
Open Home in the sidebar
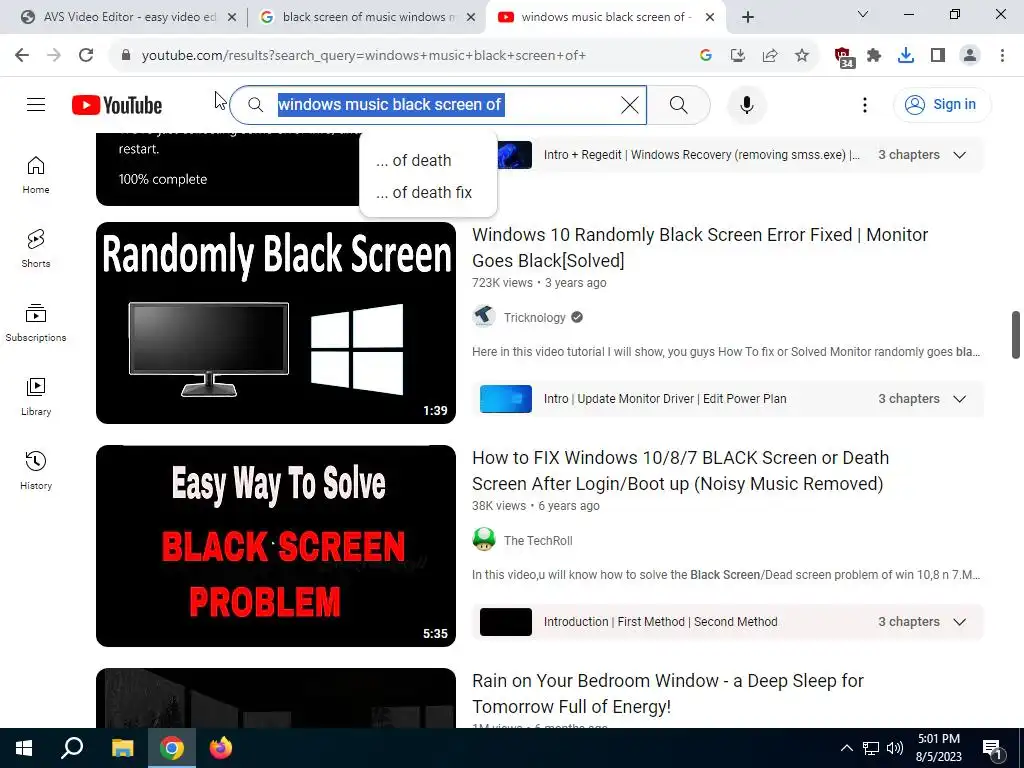36,175
